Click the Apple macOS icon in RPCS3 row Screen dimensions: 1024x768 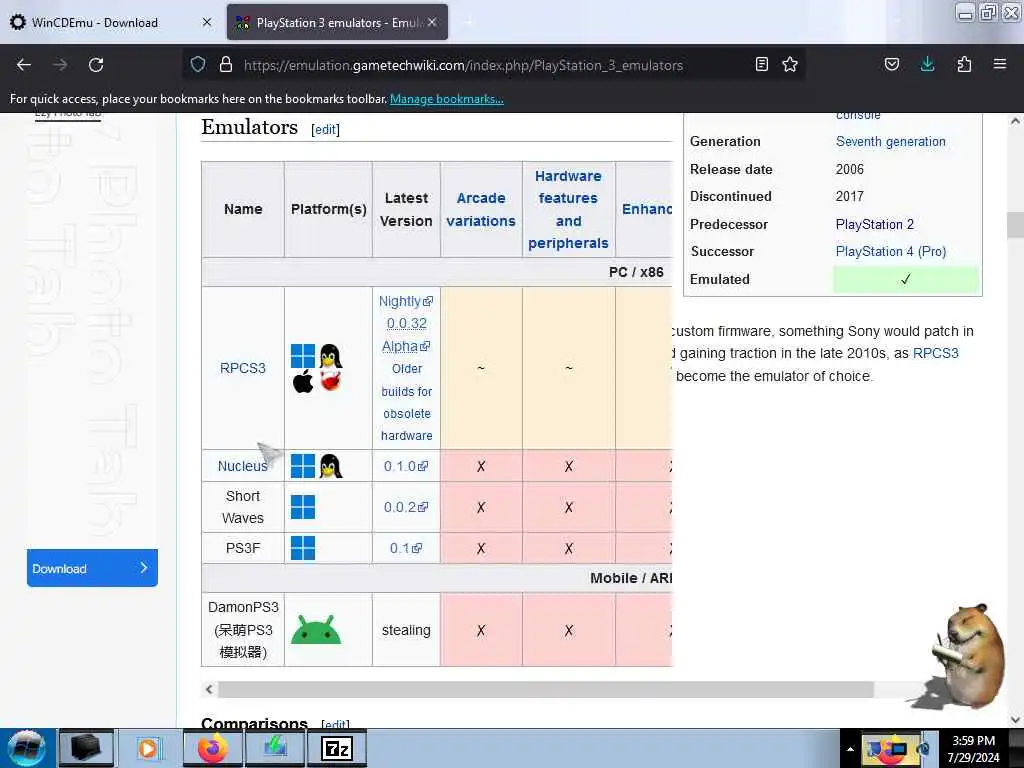tap(303, 381)
